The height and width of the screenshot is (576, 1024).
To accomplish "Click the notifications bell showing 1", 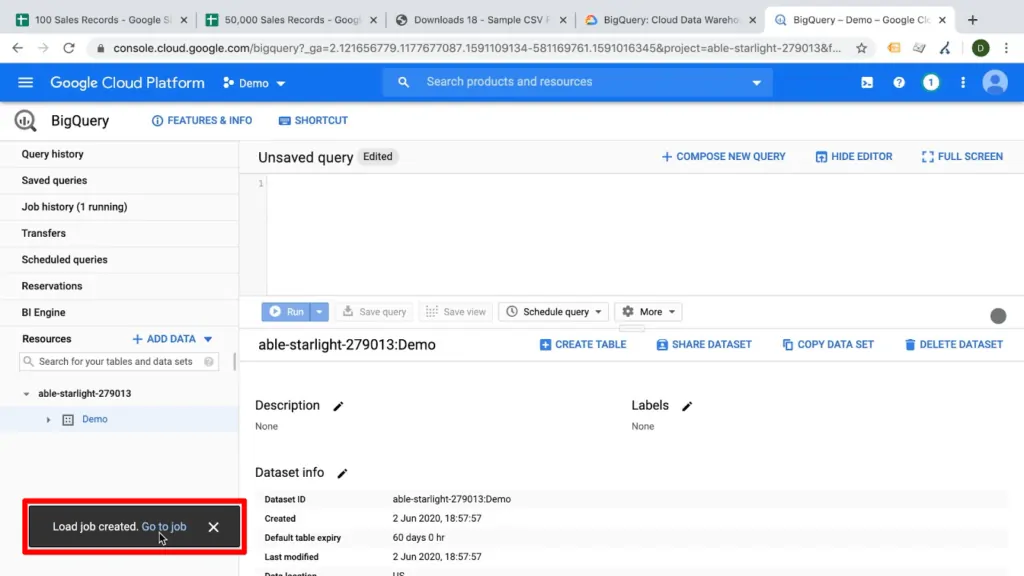I will 931,82.
